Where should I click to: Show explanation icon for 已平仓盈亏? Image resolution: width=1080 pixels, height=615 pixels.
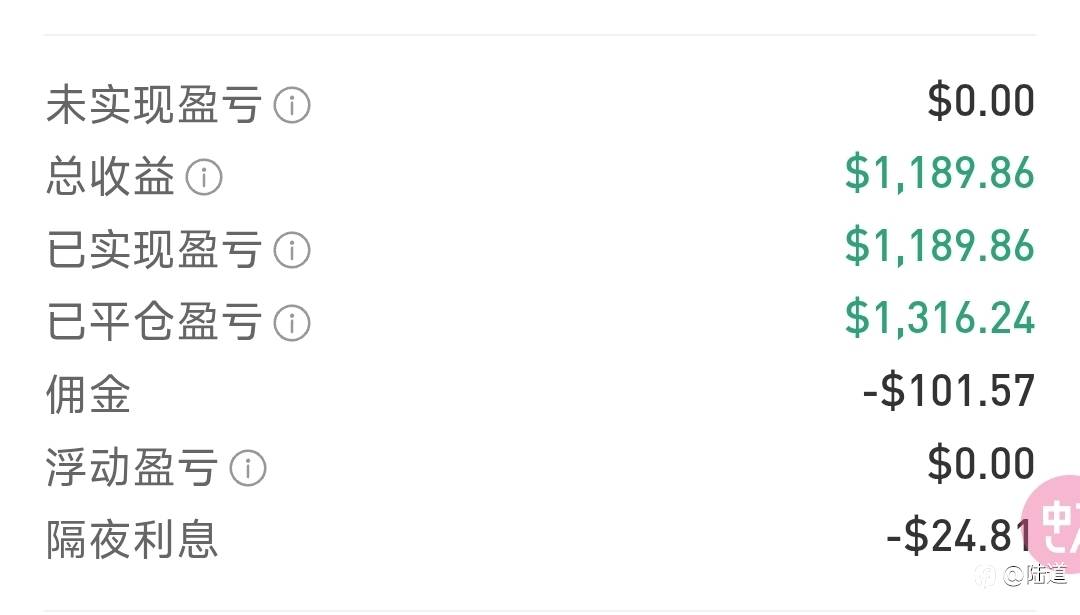[292, 322]
